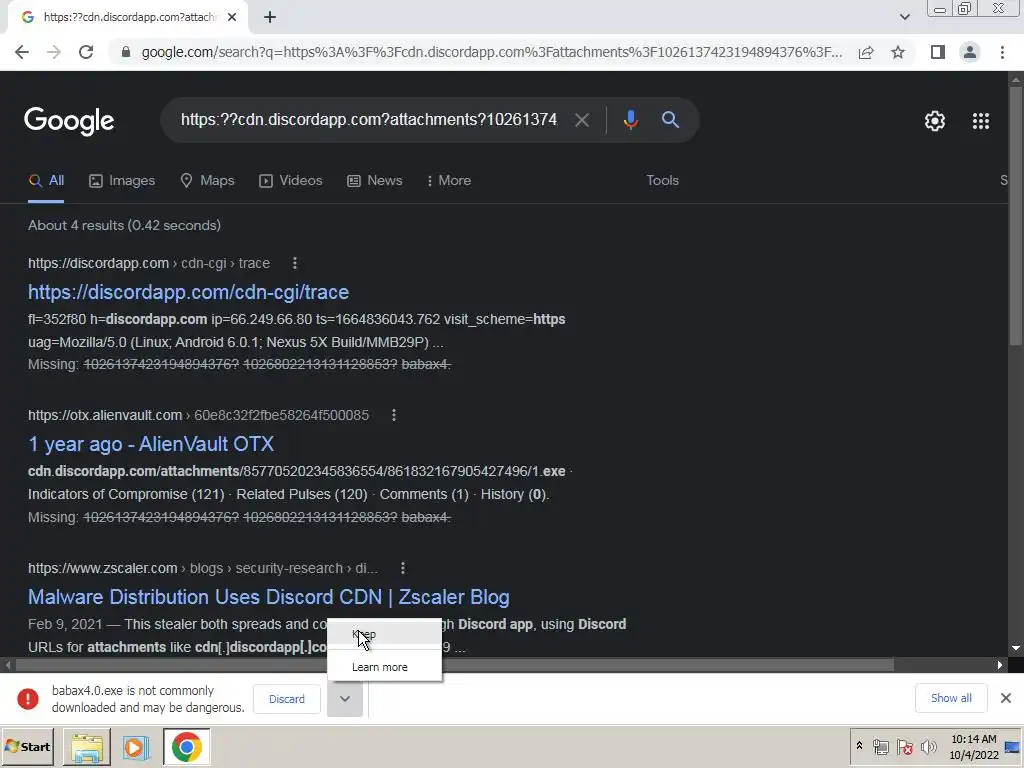Click inside the Google search field
This screenshot has width=1024, height=768.
[369, 120]
